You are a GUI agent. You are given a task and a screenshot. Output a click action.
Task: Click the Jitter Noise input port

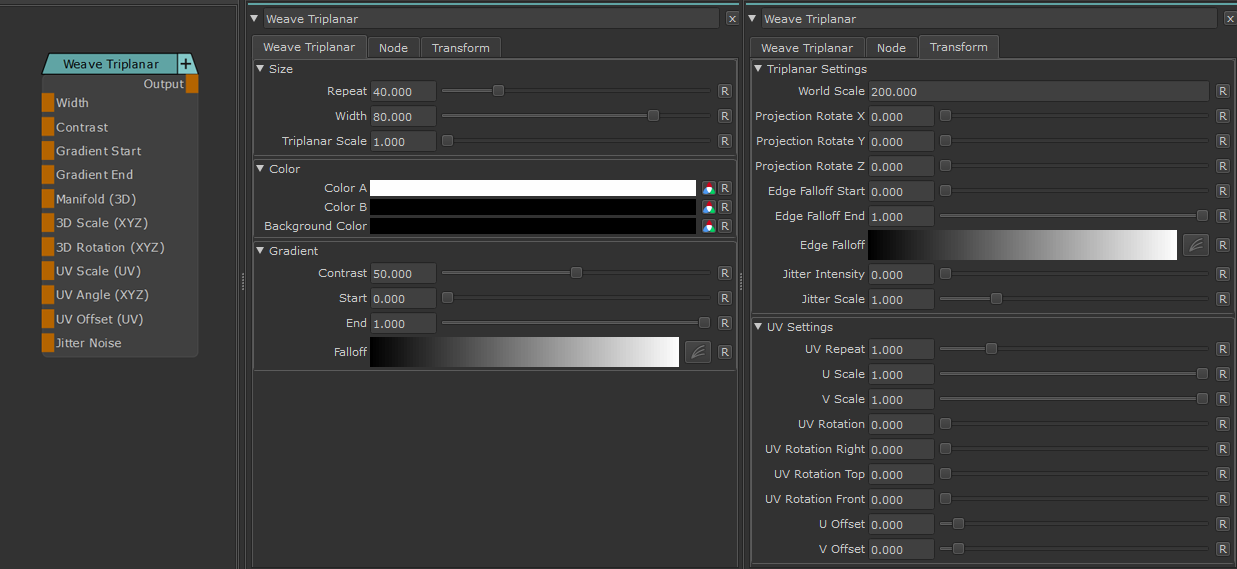47,343
